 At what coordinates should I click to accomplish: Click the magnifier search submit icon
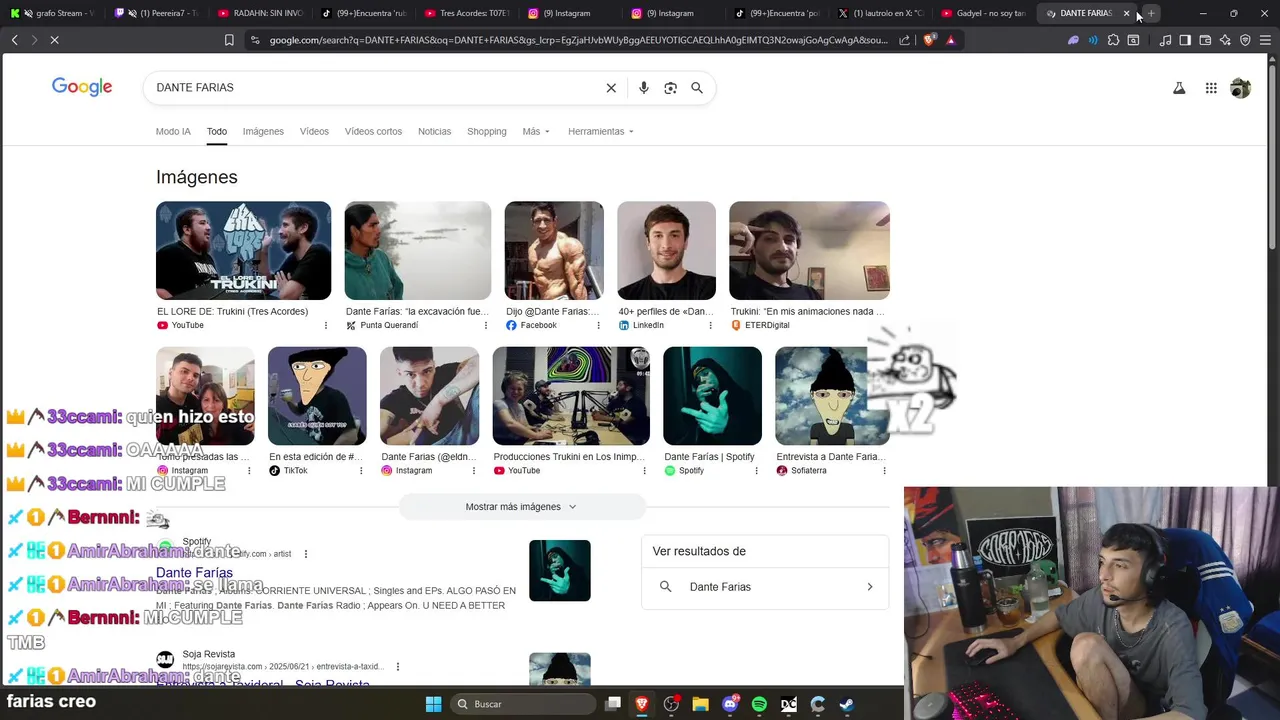(x=697, y=88)
